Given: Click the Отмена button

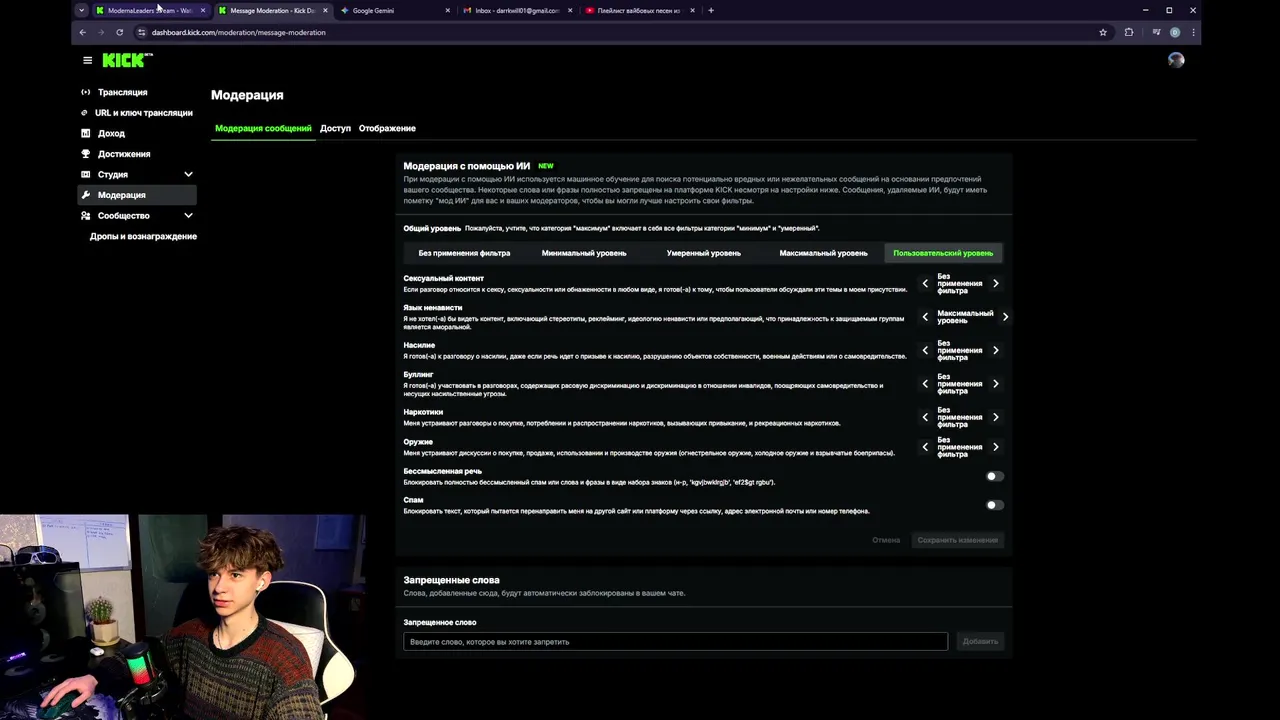Looking at the screenshot, I should click(x=886, y=540).
